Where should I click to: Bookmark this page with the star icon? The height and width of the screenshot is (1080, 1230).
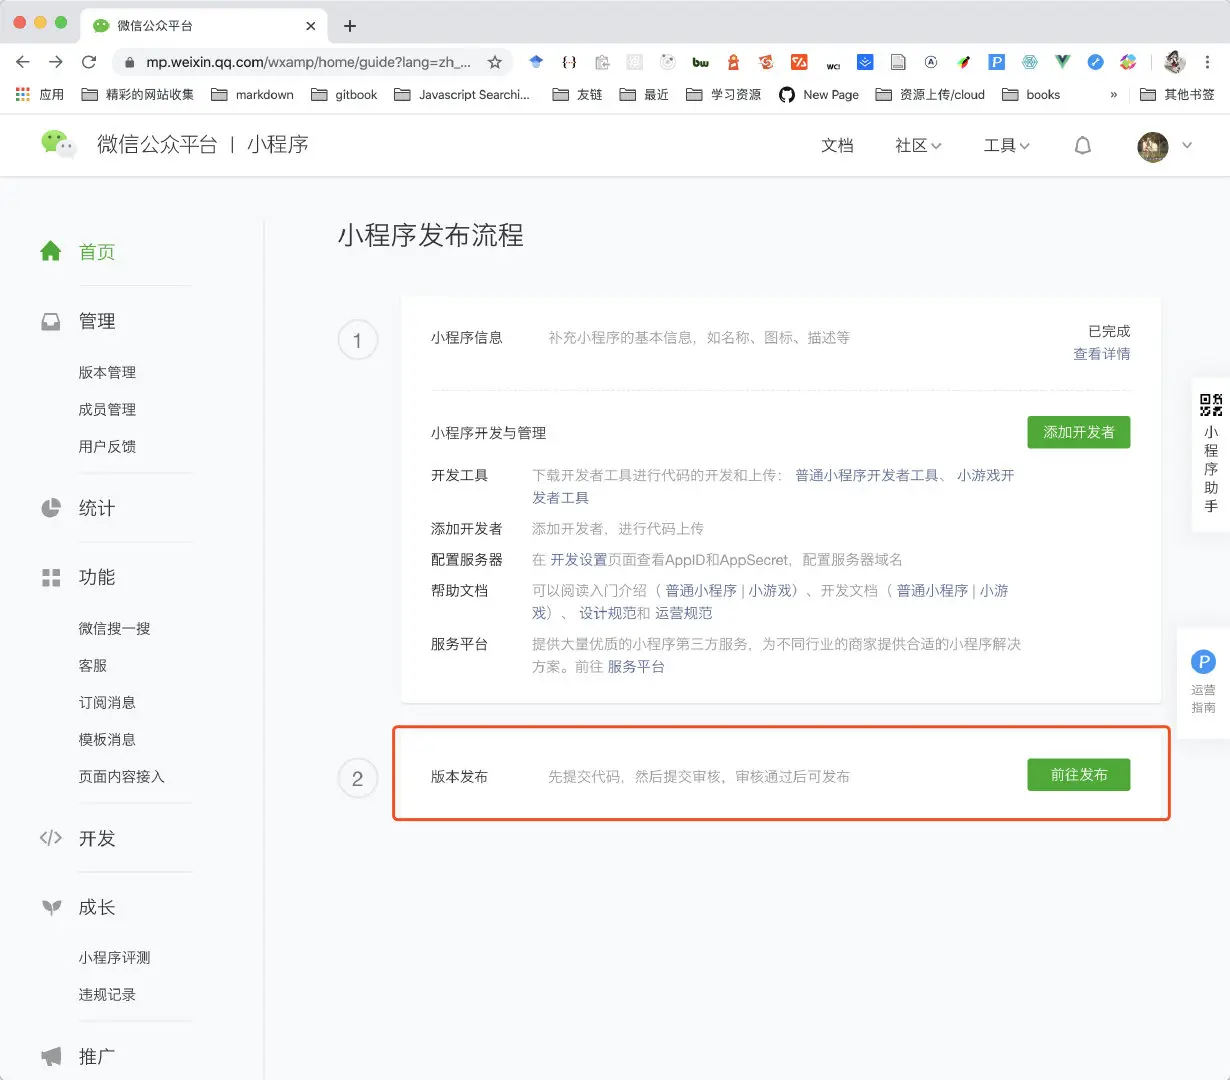click(494, 62)
